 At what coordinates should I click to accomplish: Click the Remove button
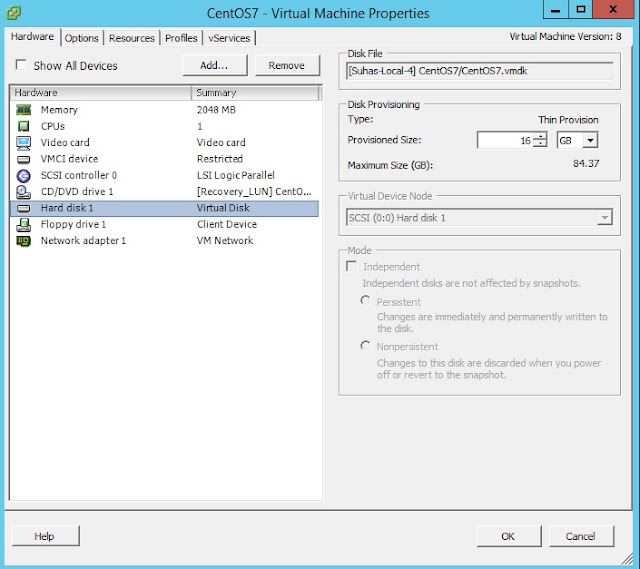pos(287,65)
